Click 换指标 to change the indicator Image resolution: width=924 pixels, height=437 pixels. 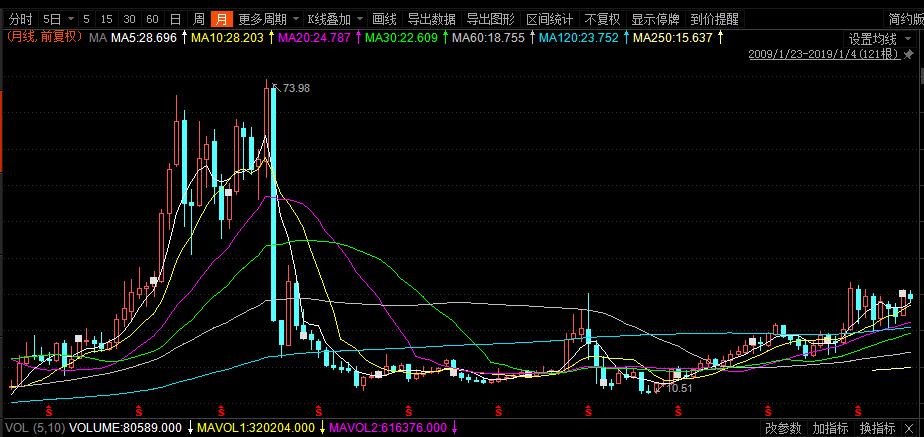[x=877, y=428]
